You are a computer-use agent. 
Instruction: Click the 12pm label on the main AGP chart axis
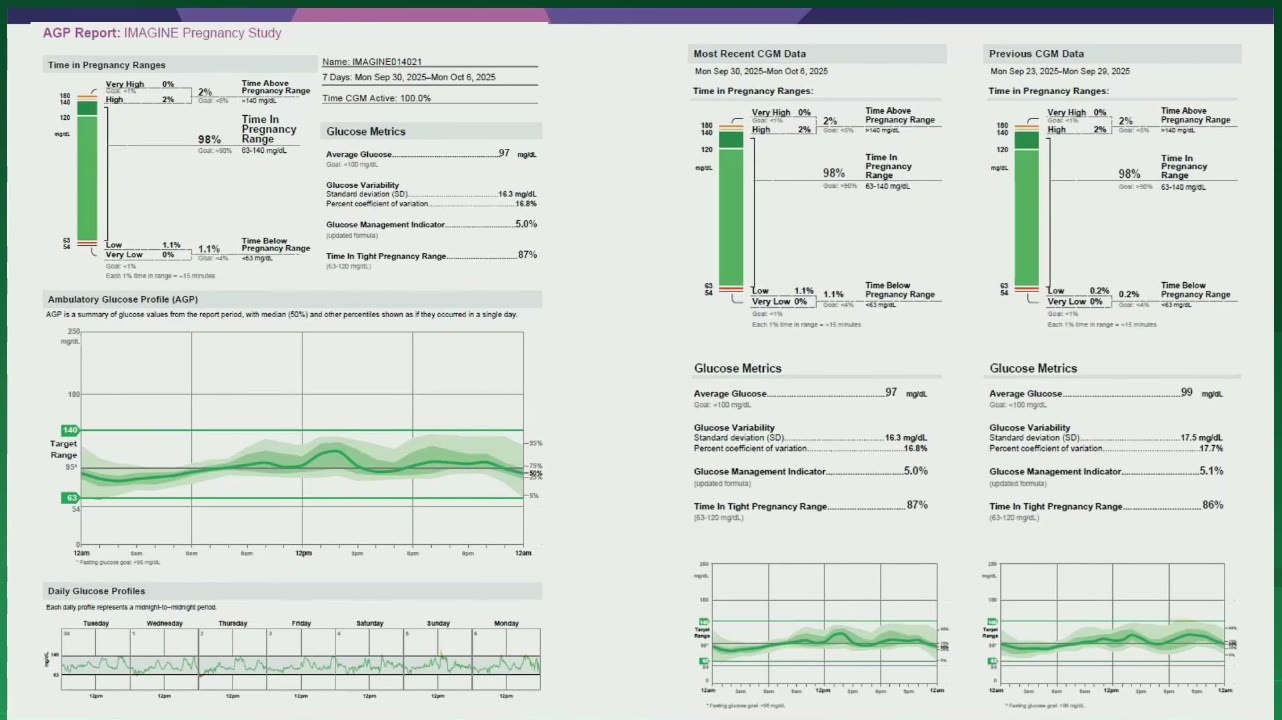pyautogui.click(x=302, y=552)
